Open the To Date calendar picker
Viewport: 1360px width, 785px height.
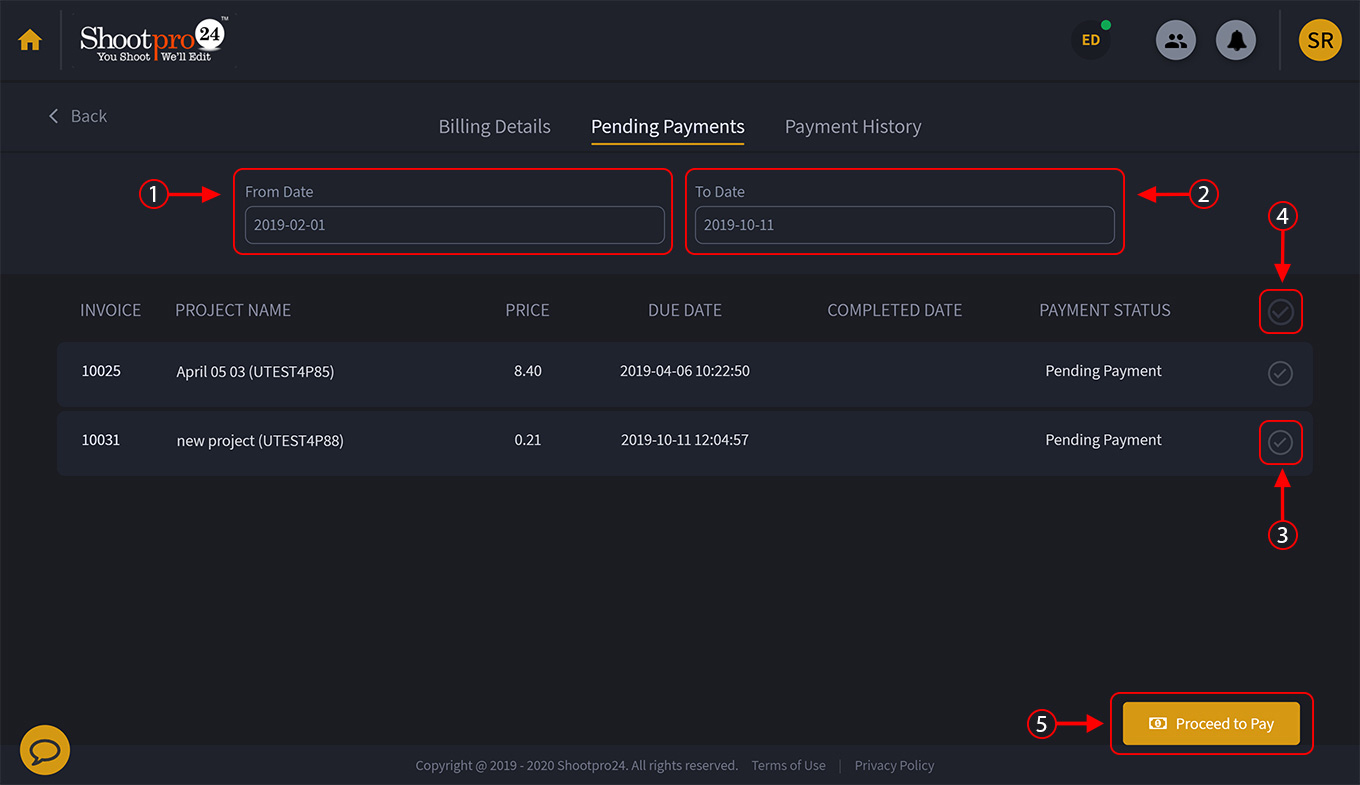904,224
